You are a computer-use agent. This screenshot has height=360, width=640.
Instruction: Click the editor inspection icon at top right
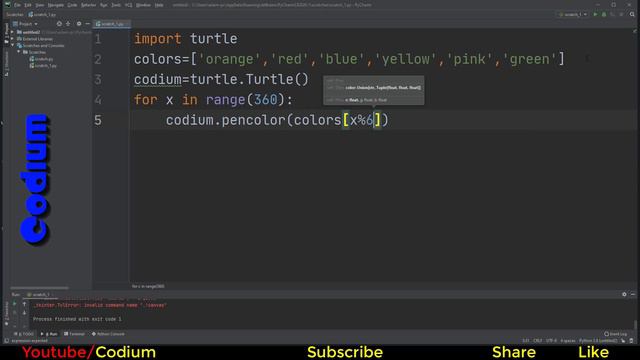[x=634, y=31]
